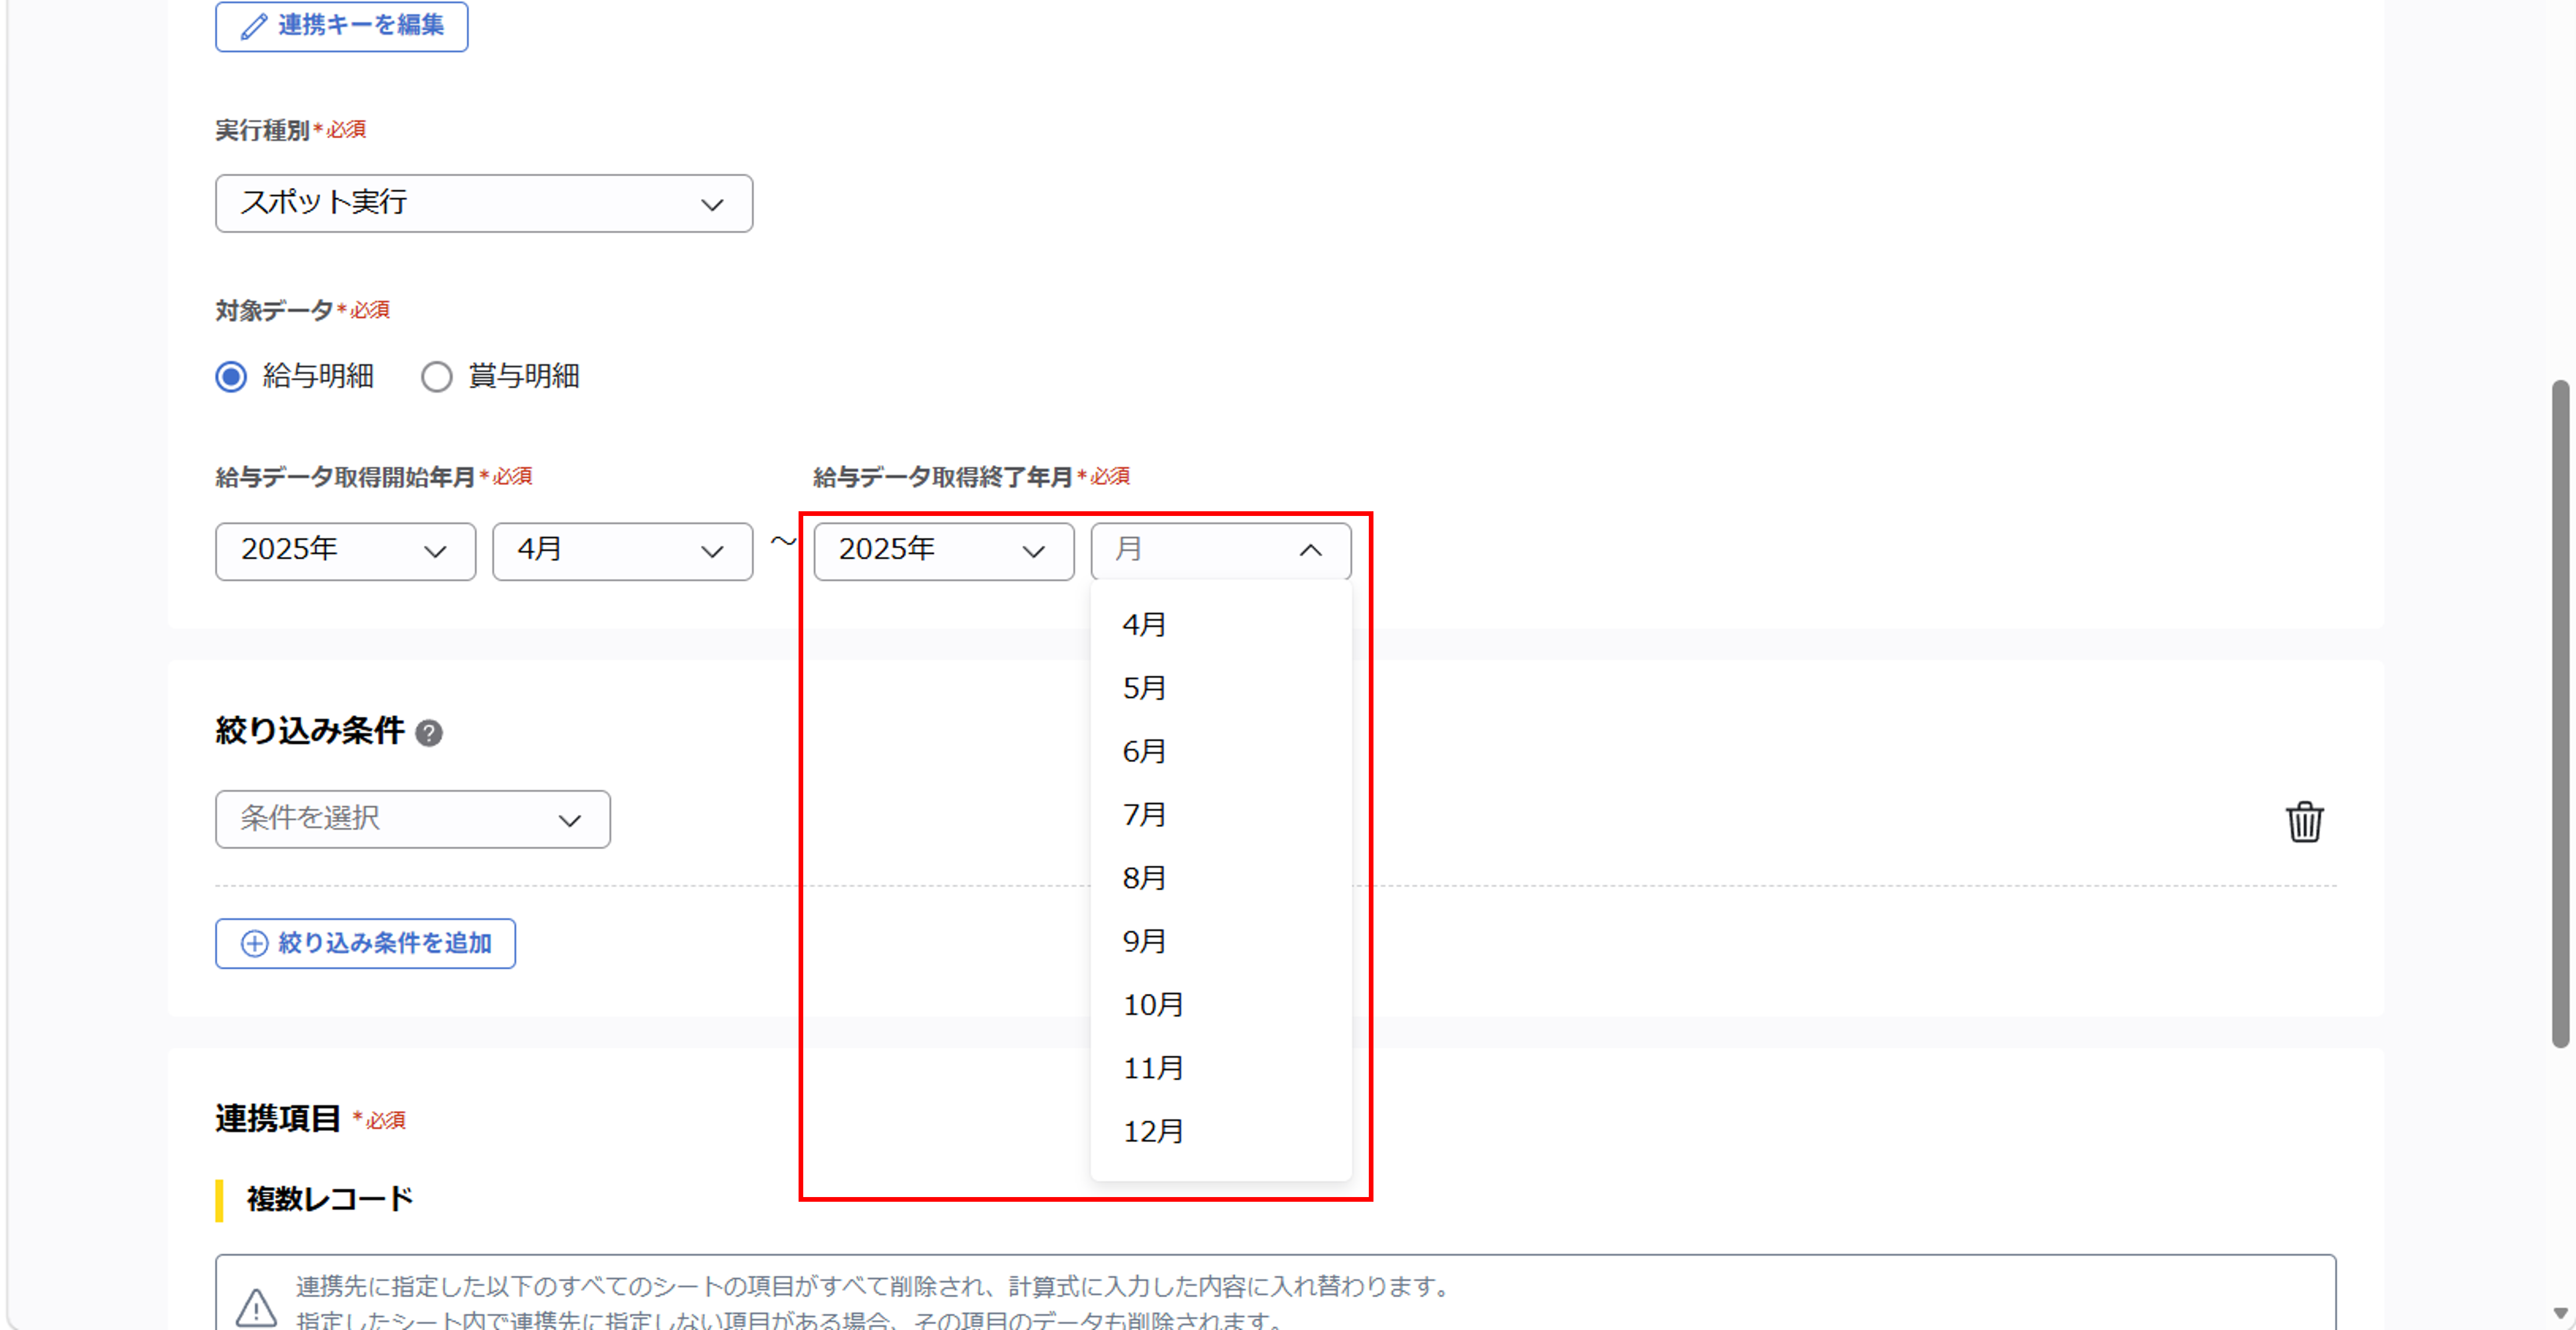The height and width of the screenshot is (1330, 2576).
Task: Choose 6月 from the month list
Action: tap(1220, 751)
